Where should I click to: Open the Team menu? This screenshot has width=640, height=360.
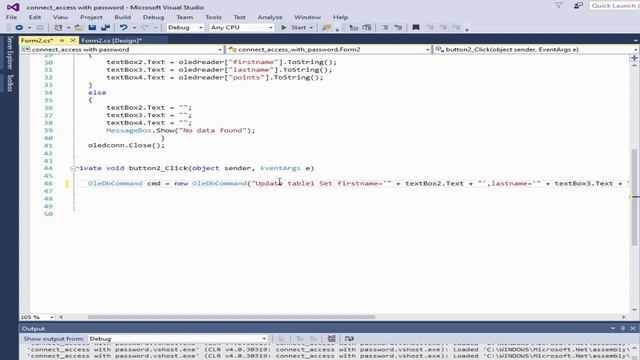click(x=184, y=17)
